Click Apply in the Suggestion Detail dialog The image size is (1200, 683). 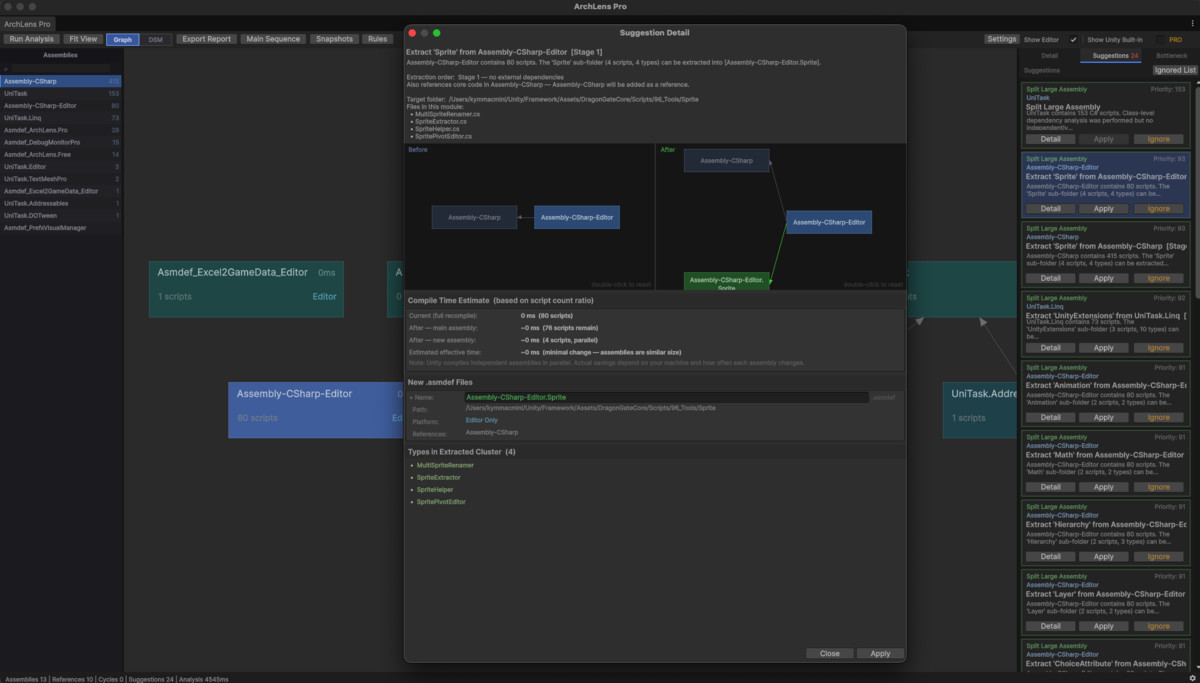click(880, 653)
